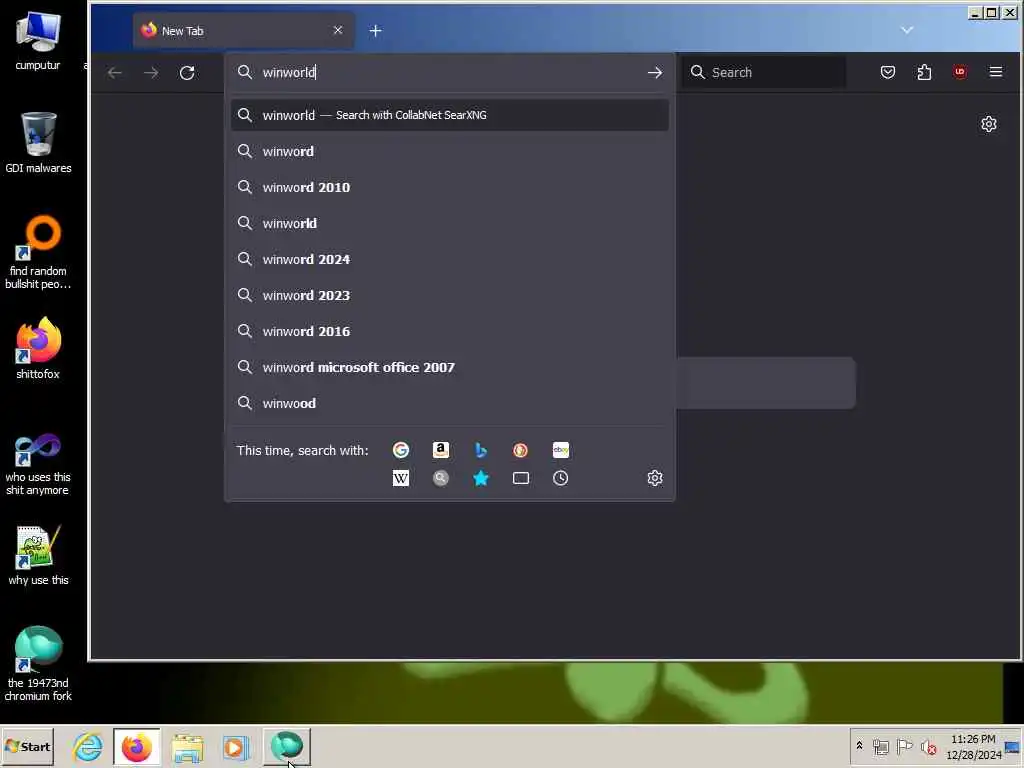Open 'find random bullshit' desktop shortcut
Viewport: 1024px width, 768px height.
click(38, 251)
